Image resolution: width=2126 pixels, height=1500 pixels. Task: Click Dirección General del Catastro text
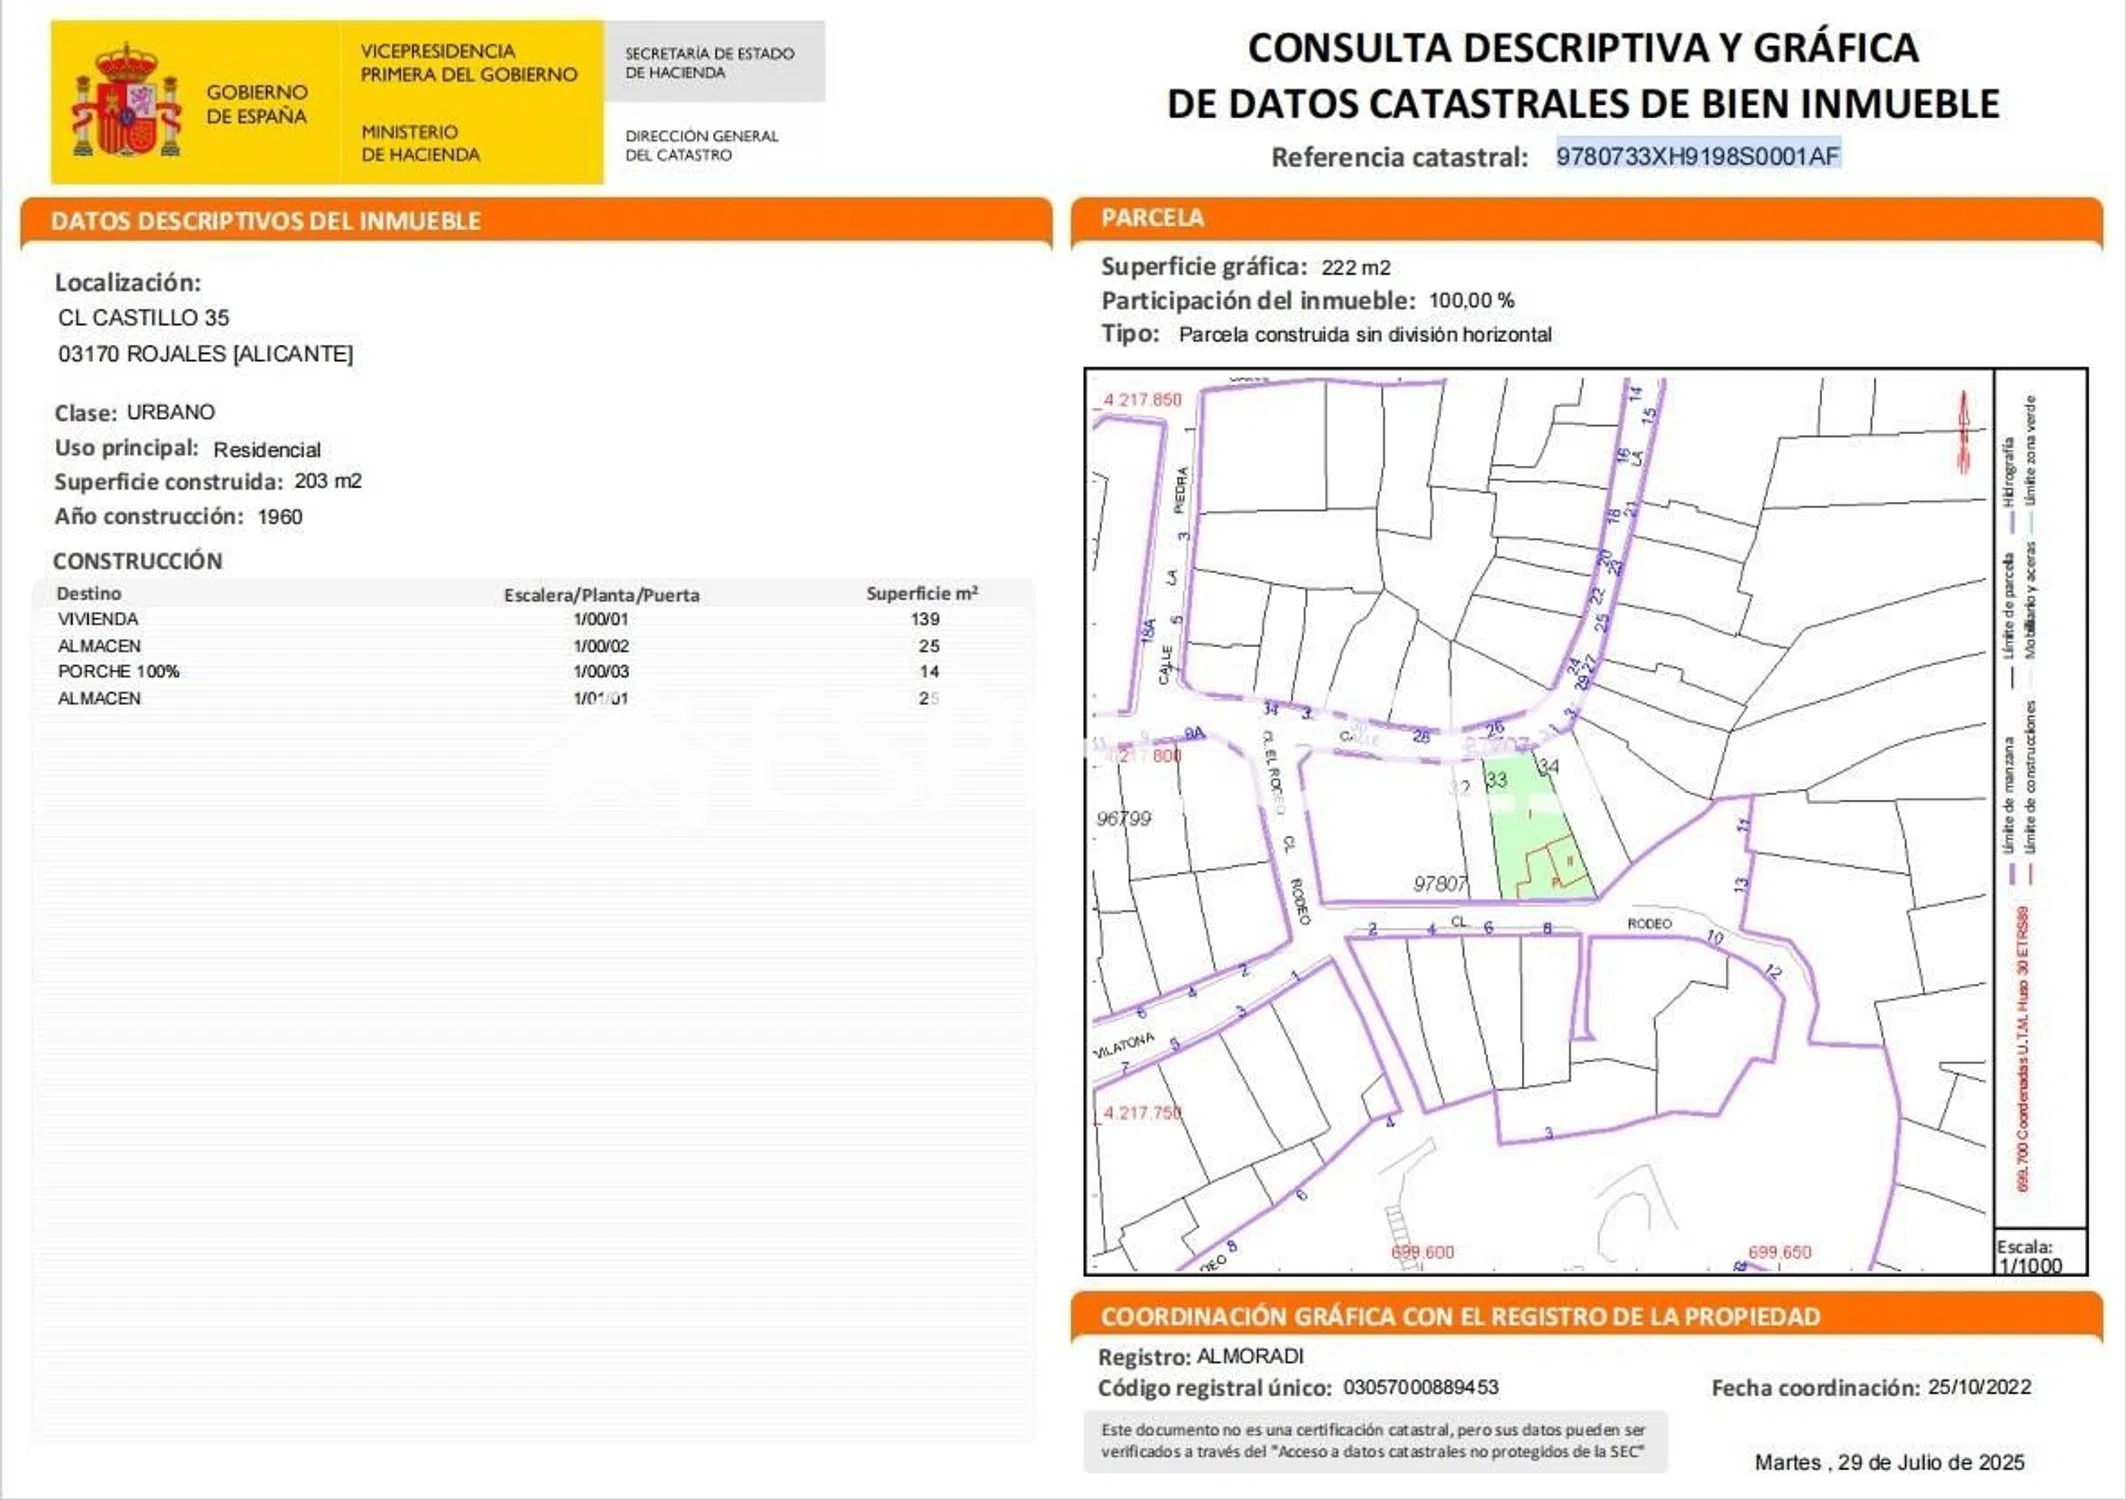[x=701, y=145]
